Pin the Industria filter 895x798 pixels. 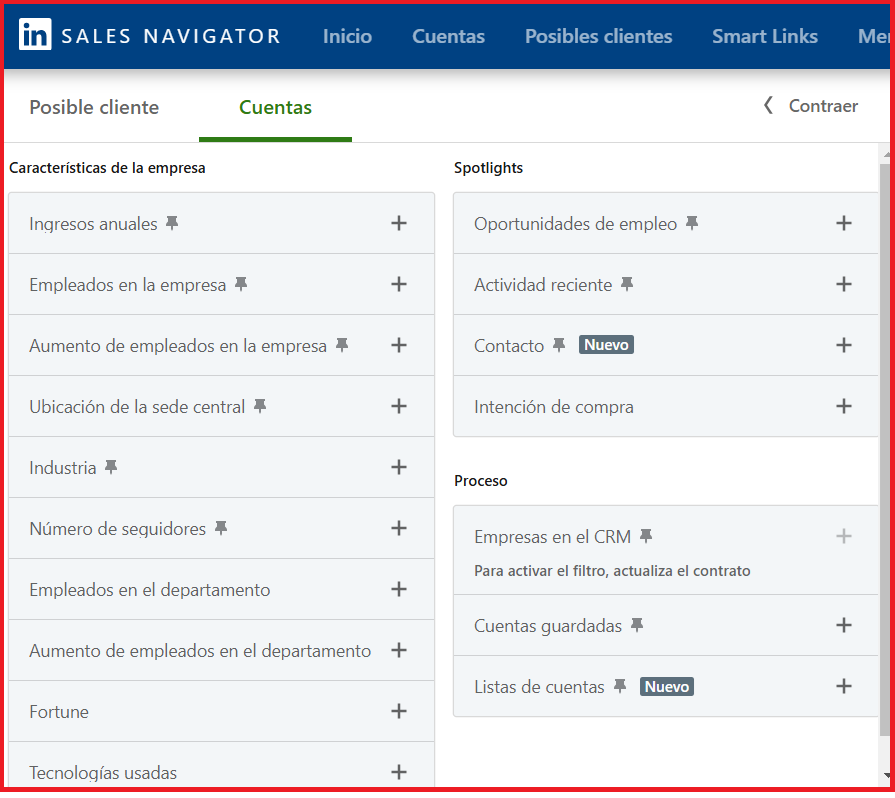click(x=111, y=467)
